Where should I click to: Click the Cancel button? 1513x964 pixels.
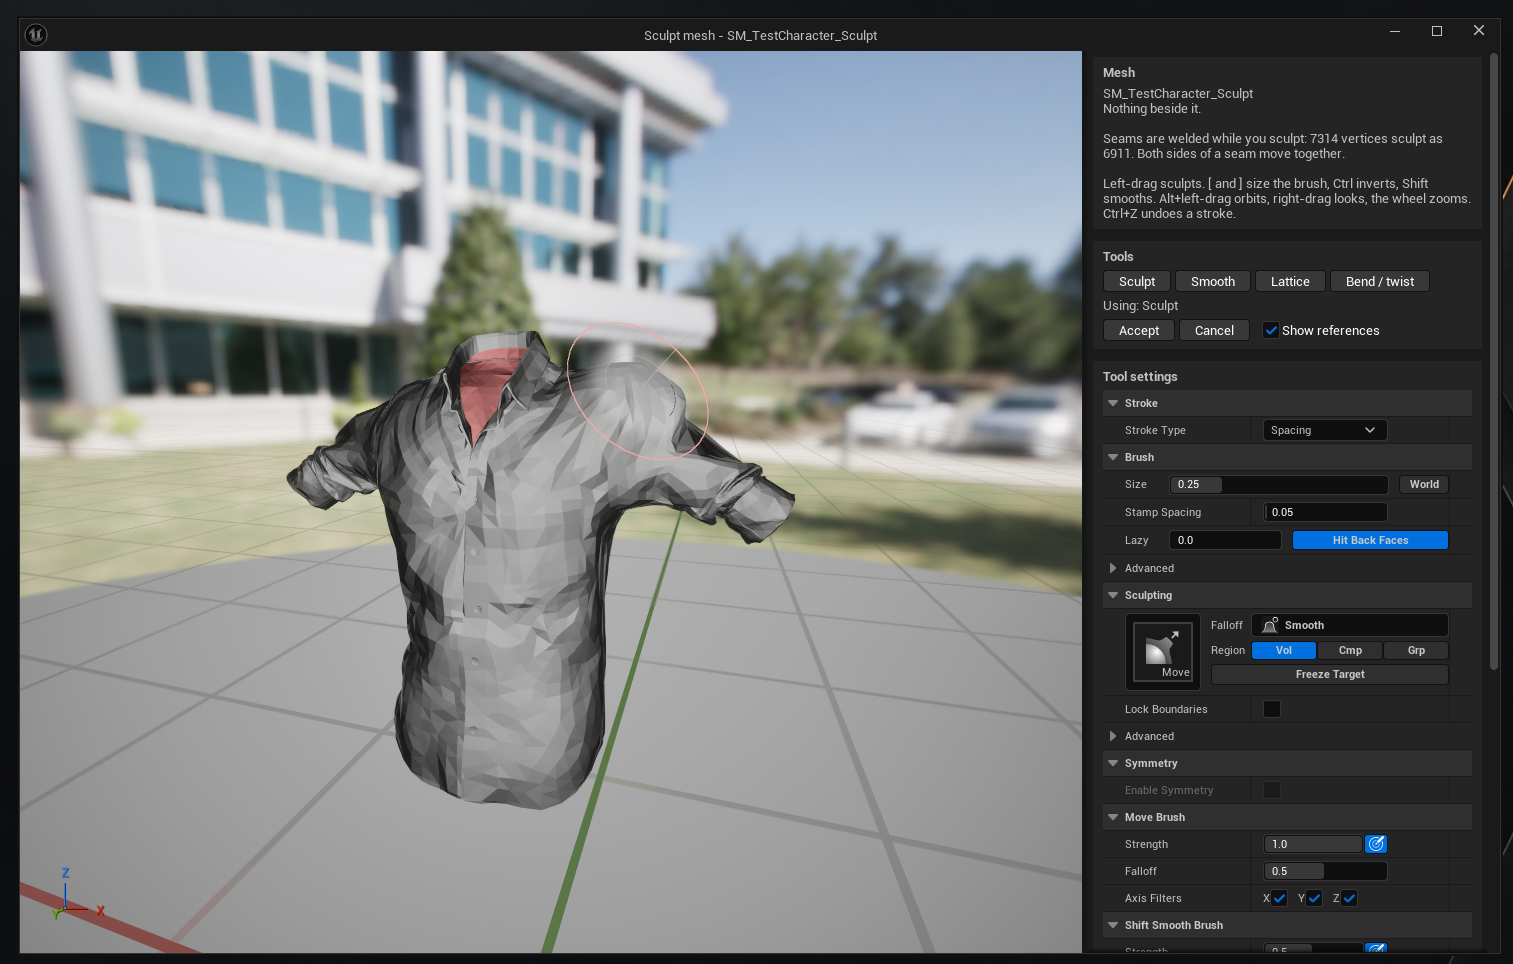click(x=1214, y=330)
